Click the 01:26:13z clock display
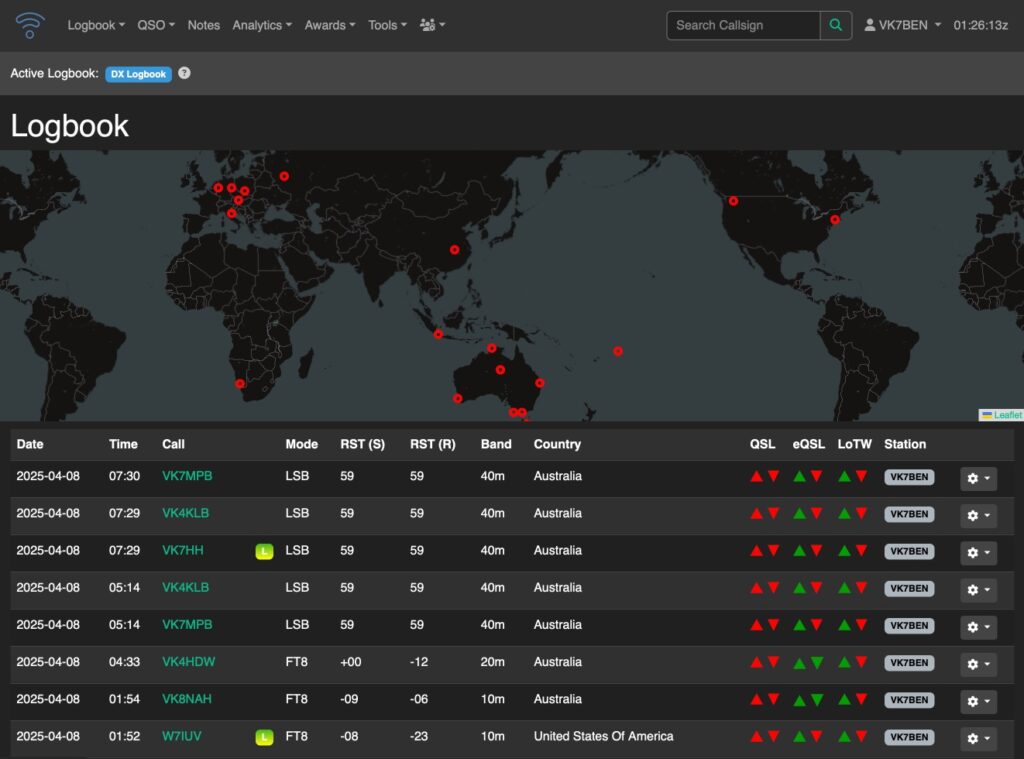Image resolution: width=1024 pixels, height=759 pixels. (x=980, y=25)
